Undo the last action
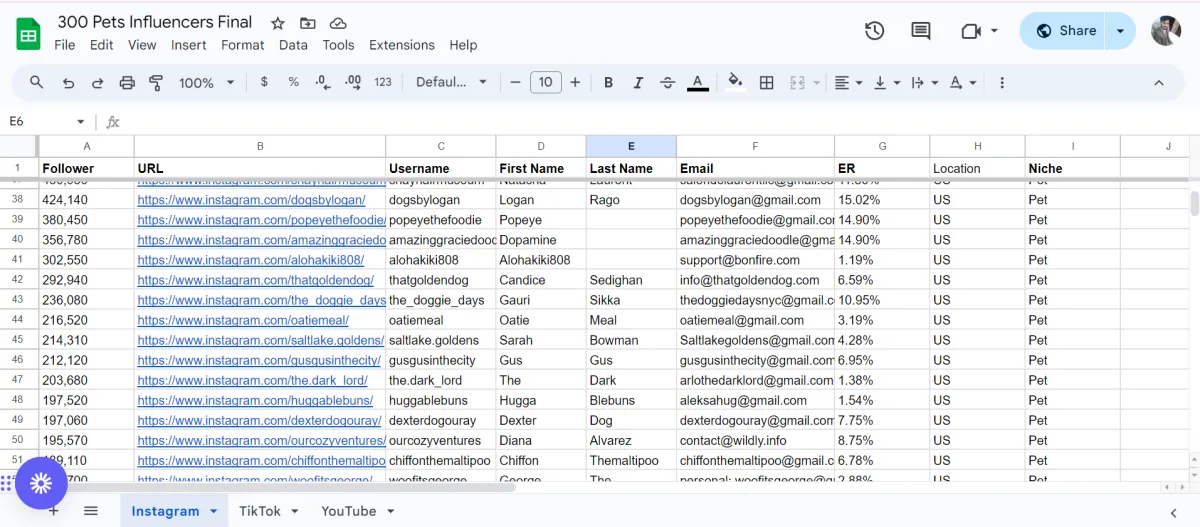This screenshot has height=527, width=1200. tap(68, 83)
